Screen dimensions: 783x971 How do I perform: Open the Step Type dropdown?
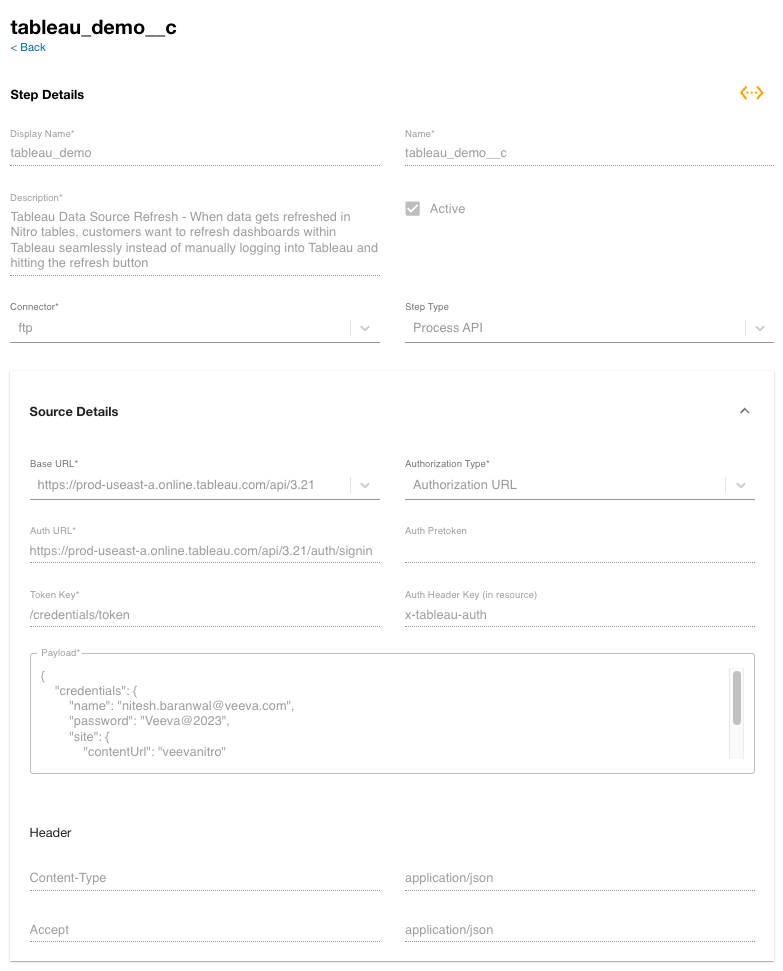[760, 328]
